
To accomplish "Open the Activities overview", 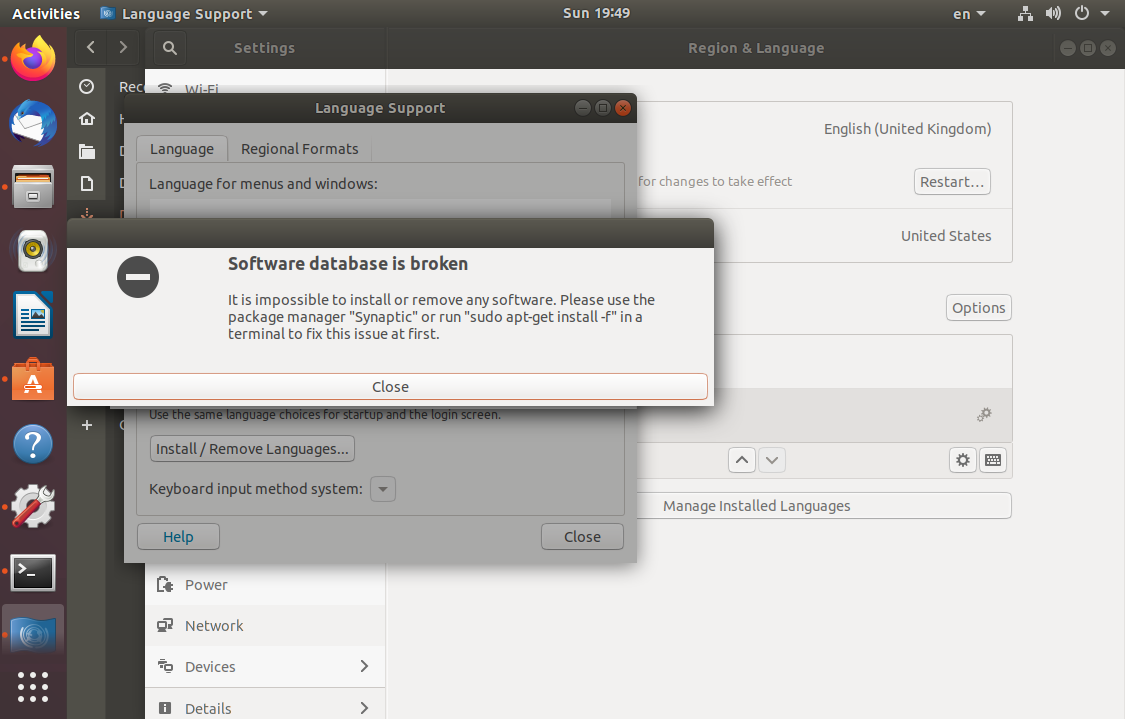I will (46, 14).
